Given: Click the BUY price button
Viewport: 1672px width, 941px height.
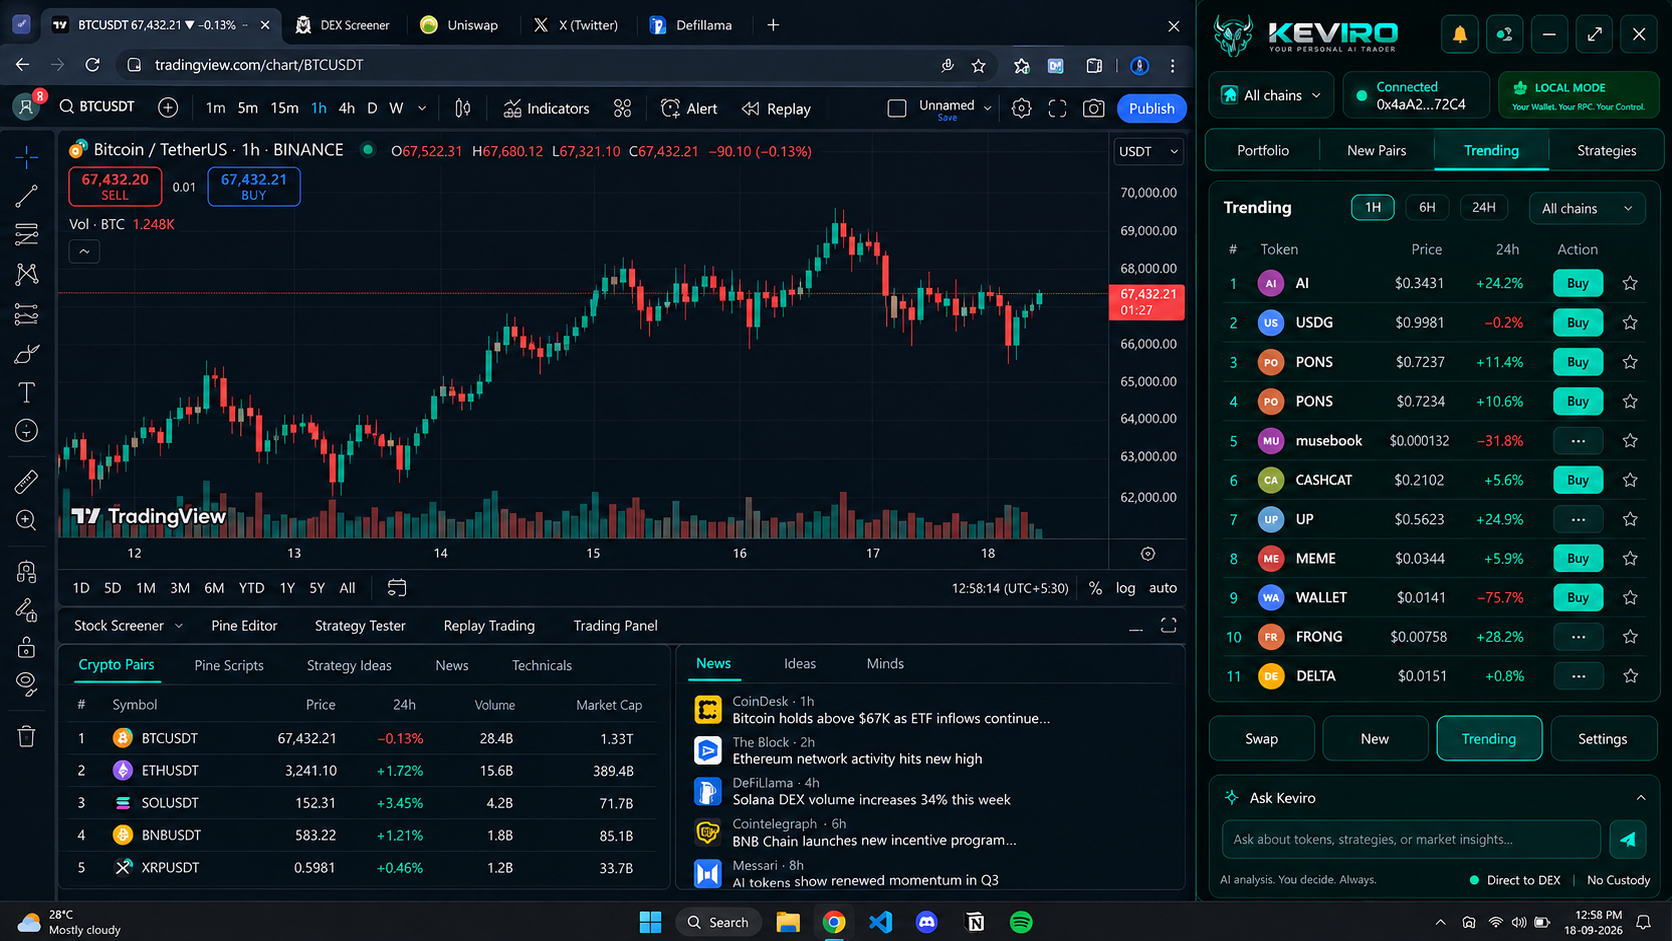Looking at the screenshot, I should pyautogui.click(x=254, y=186).
